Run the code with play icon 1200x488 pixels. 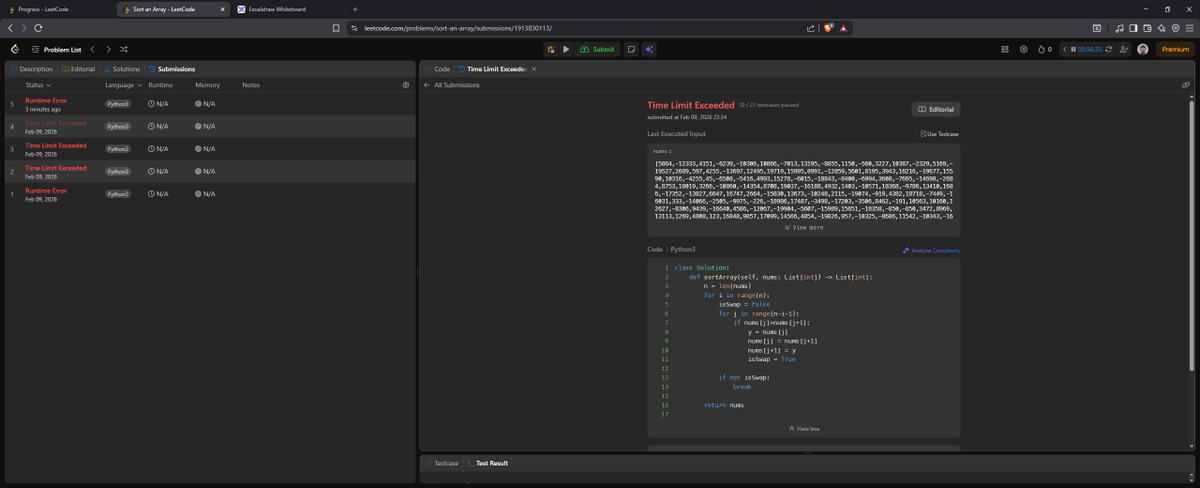(x=566, y=49)
